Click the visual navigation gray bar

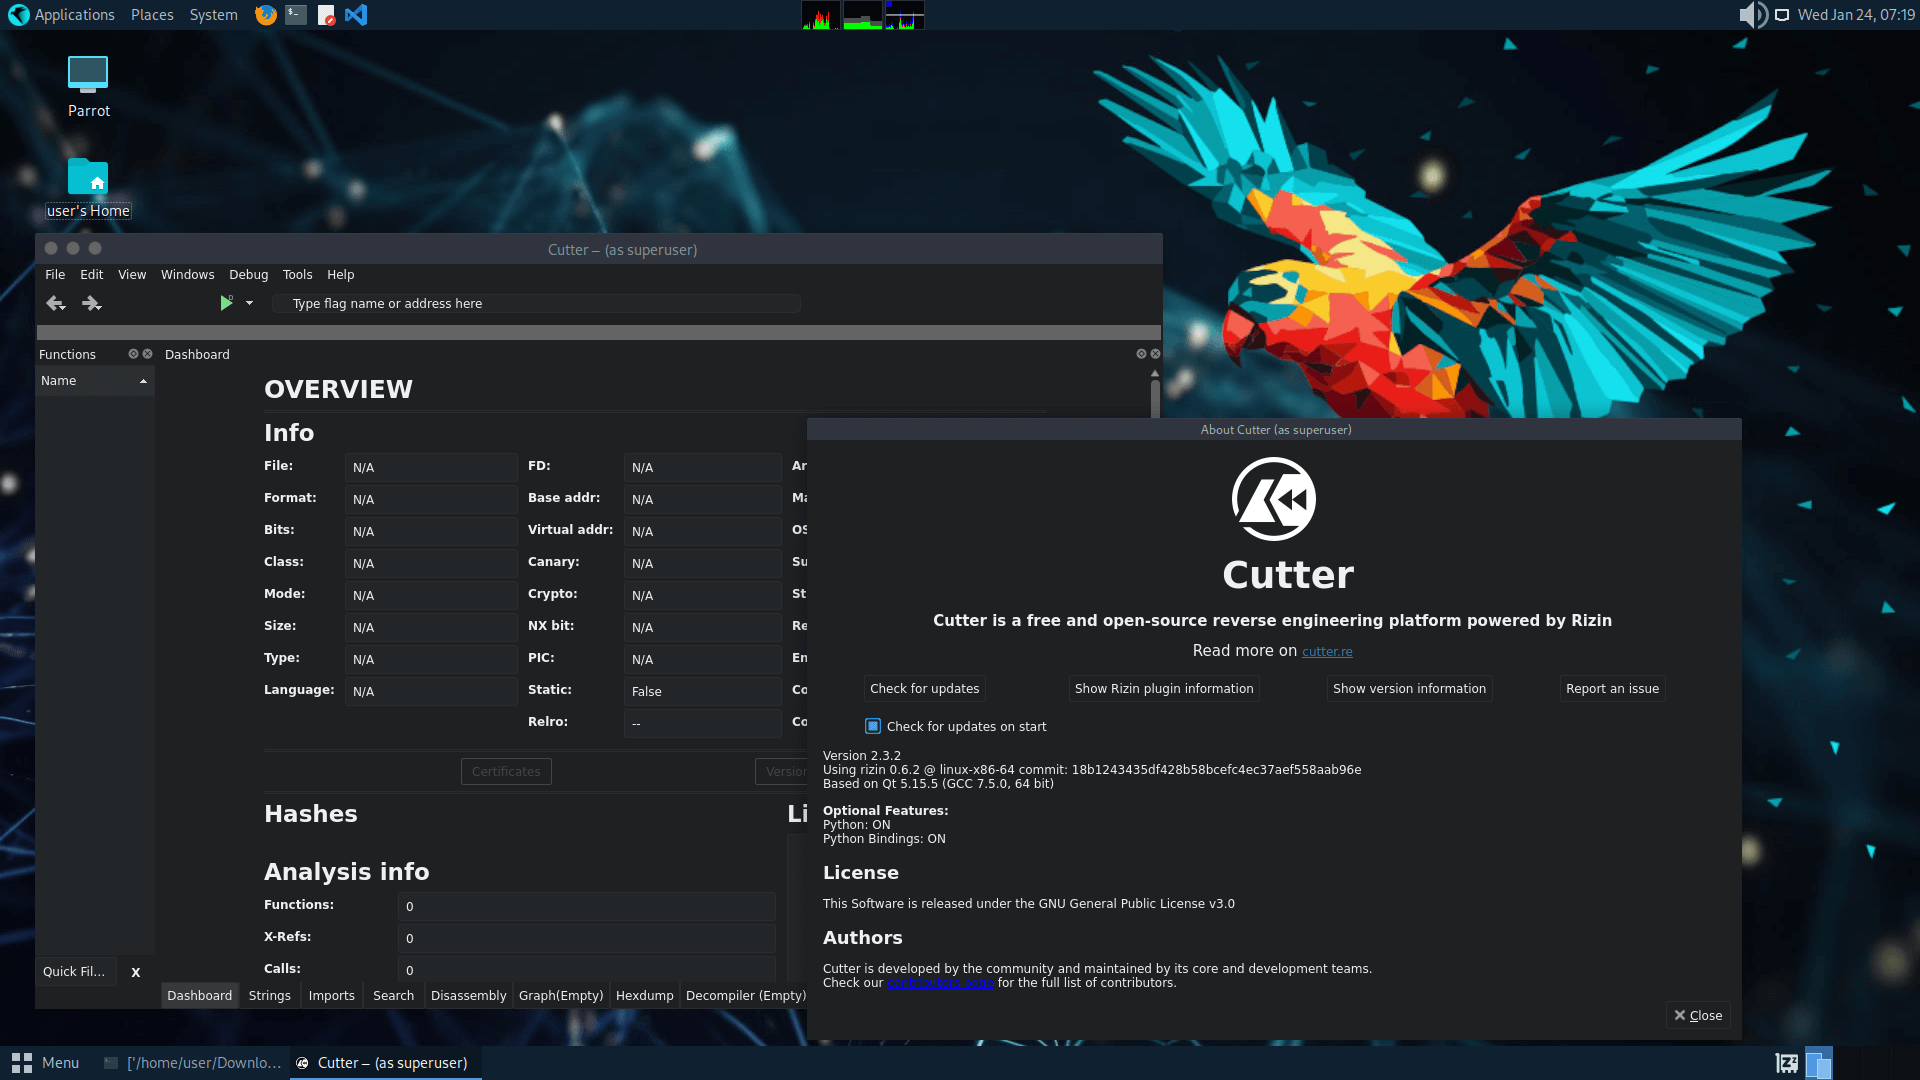click(x=599, y=332)
